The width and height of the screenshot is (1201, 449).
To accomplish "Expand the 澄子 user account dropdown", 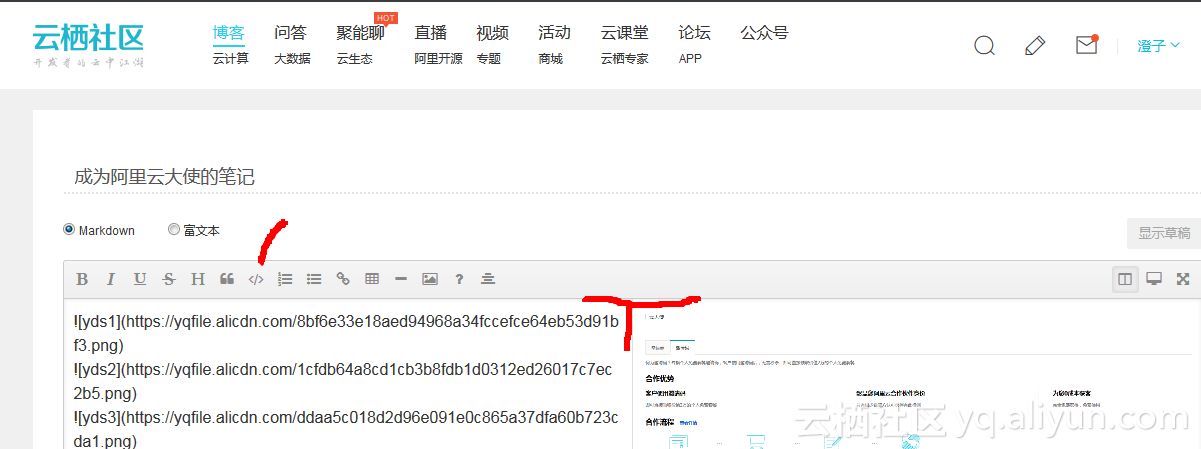I will (1159, 46).
